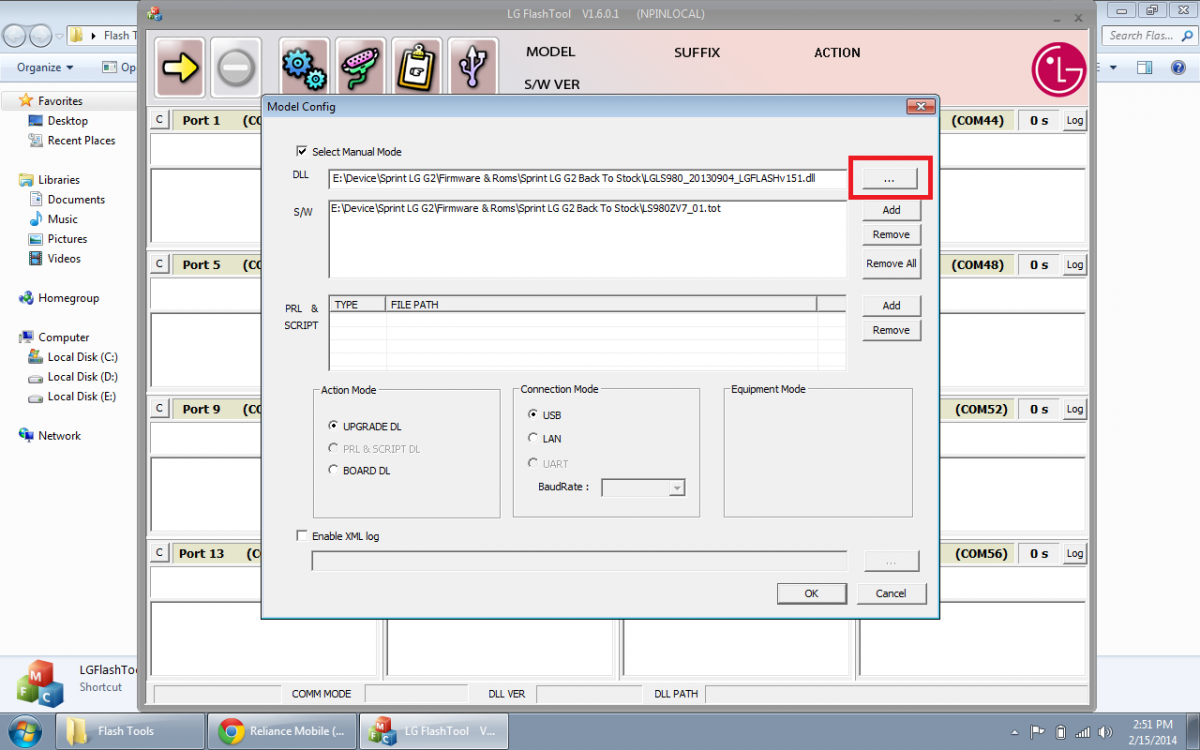Click Remove All for S/W files

click(x=891, y=264)
